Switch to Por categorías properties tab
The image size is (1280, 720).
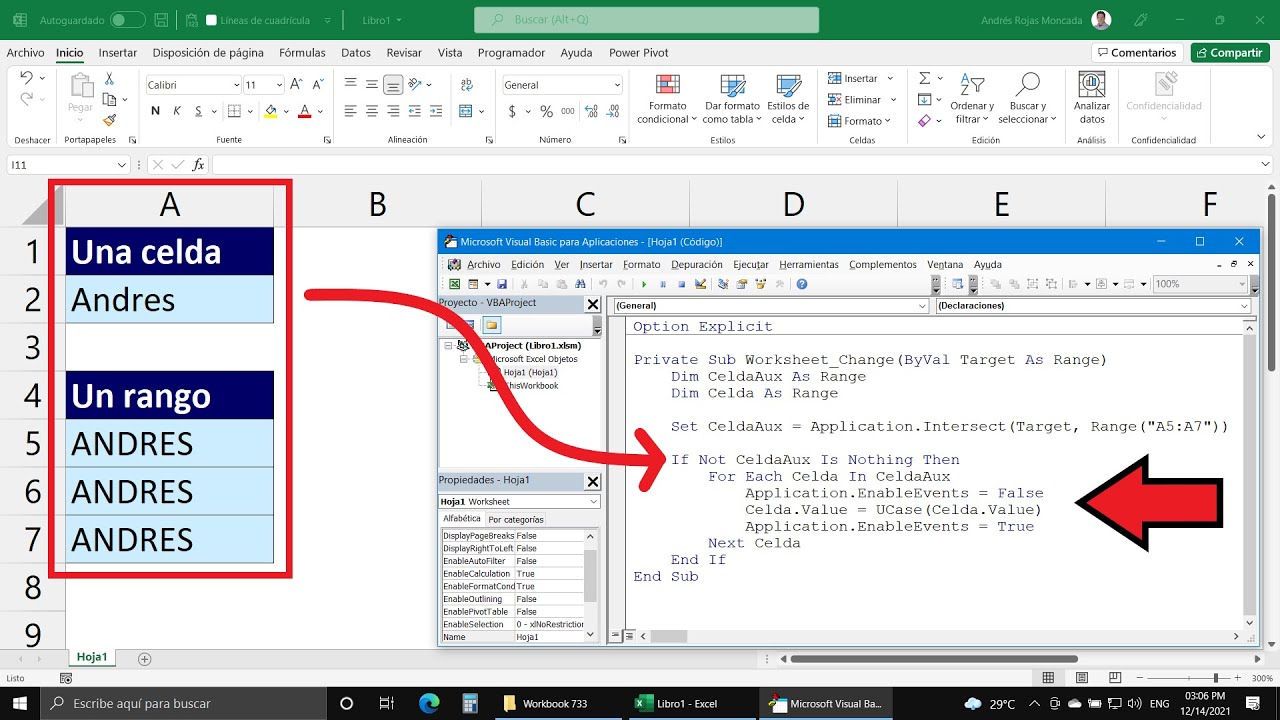(x=516, y=520)
